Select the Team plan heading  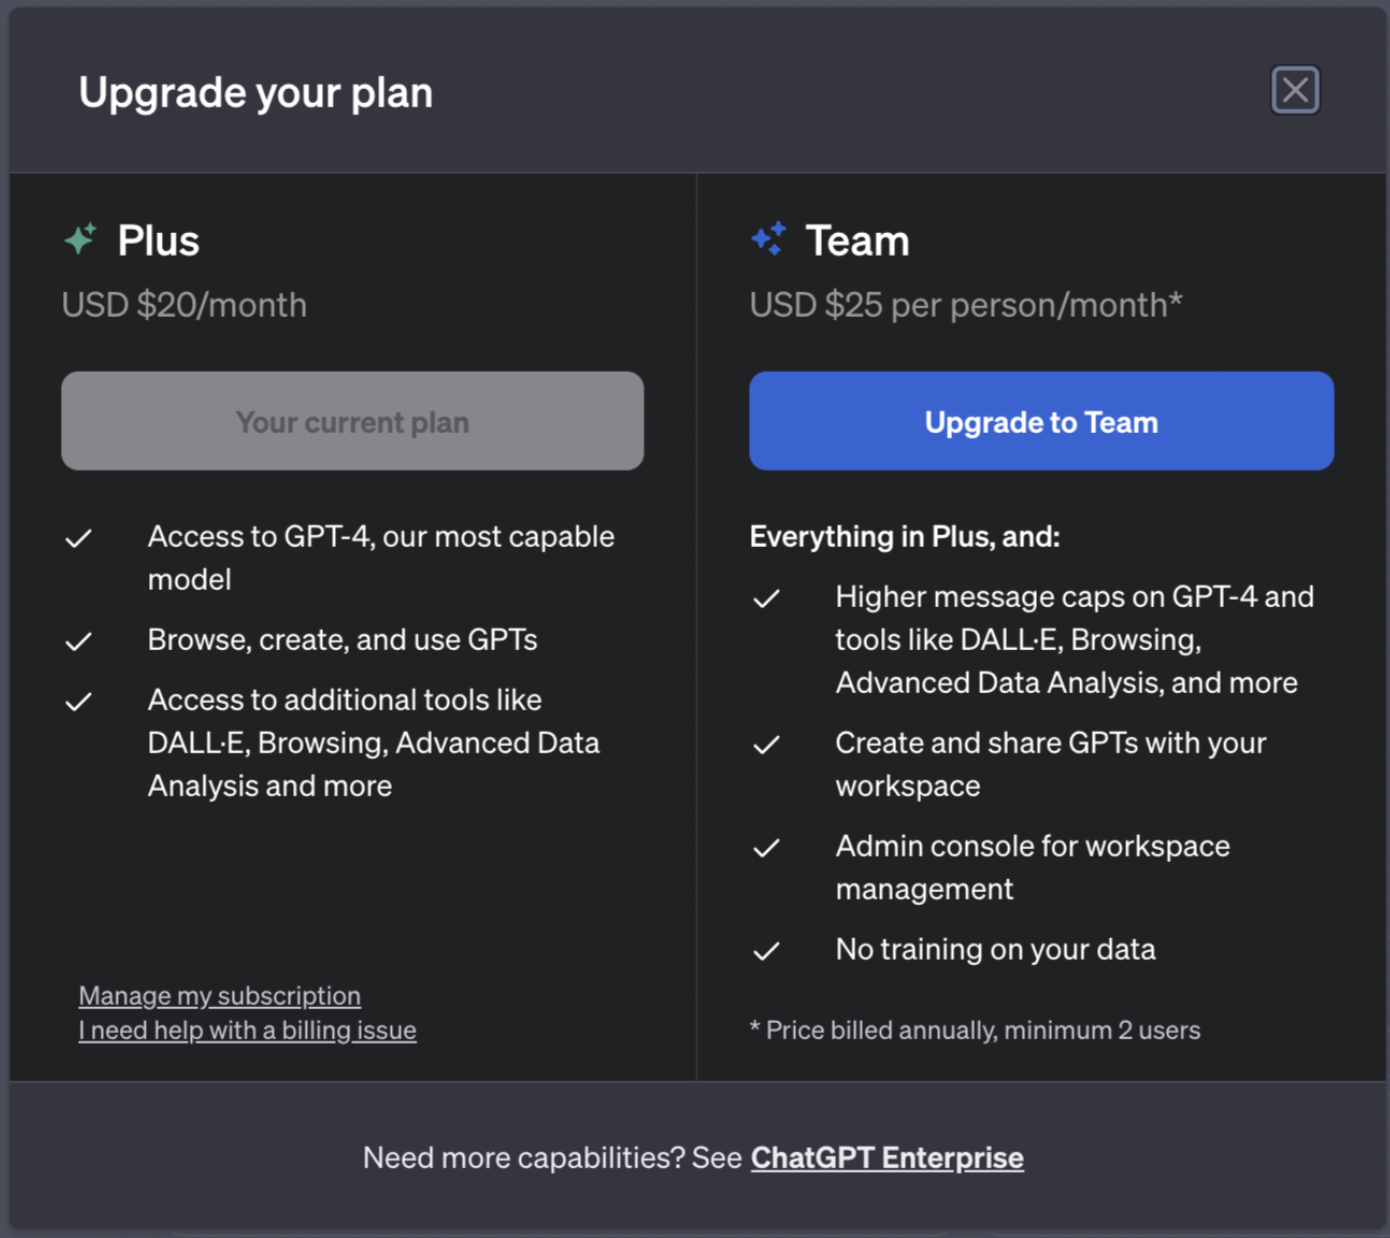tap(857, 241)
